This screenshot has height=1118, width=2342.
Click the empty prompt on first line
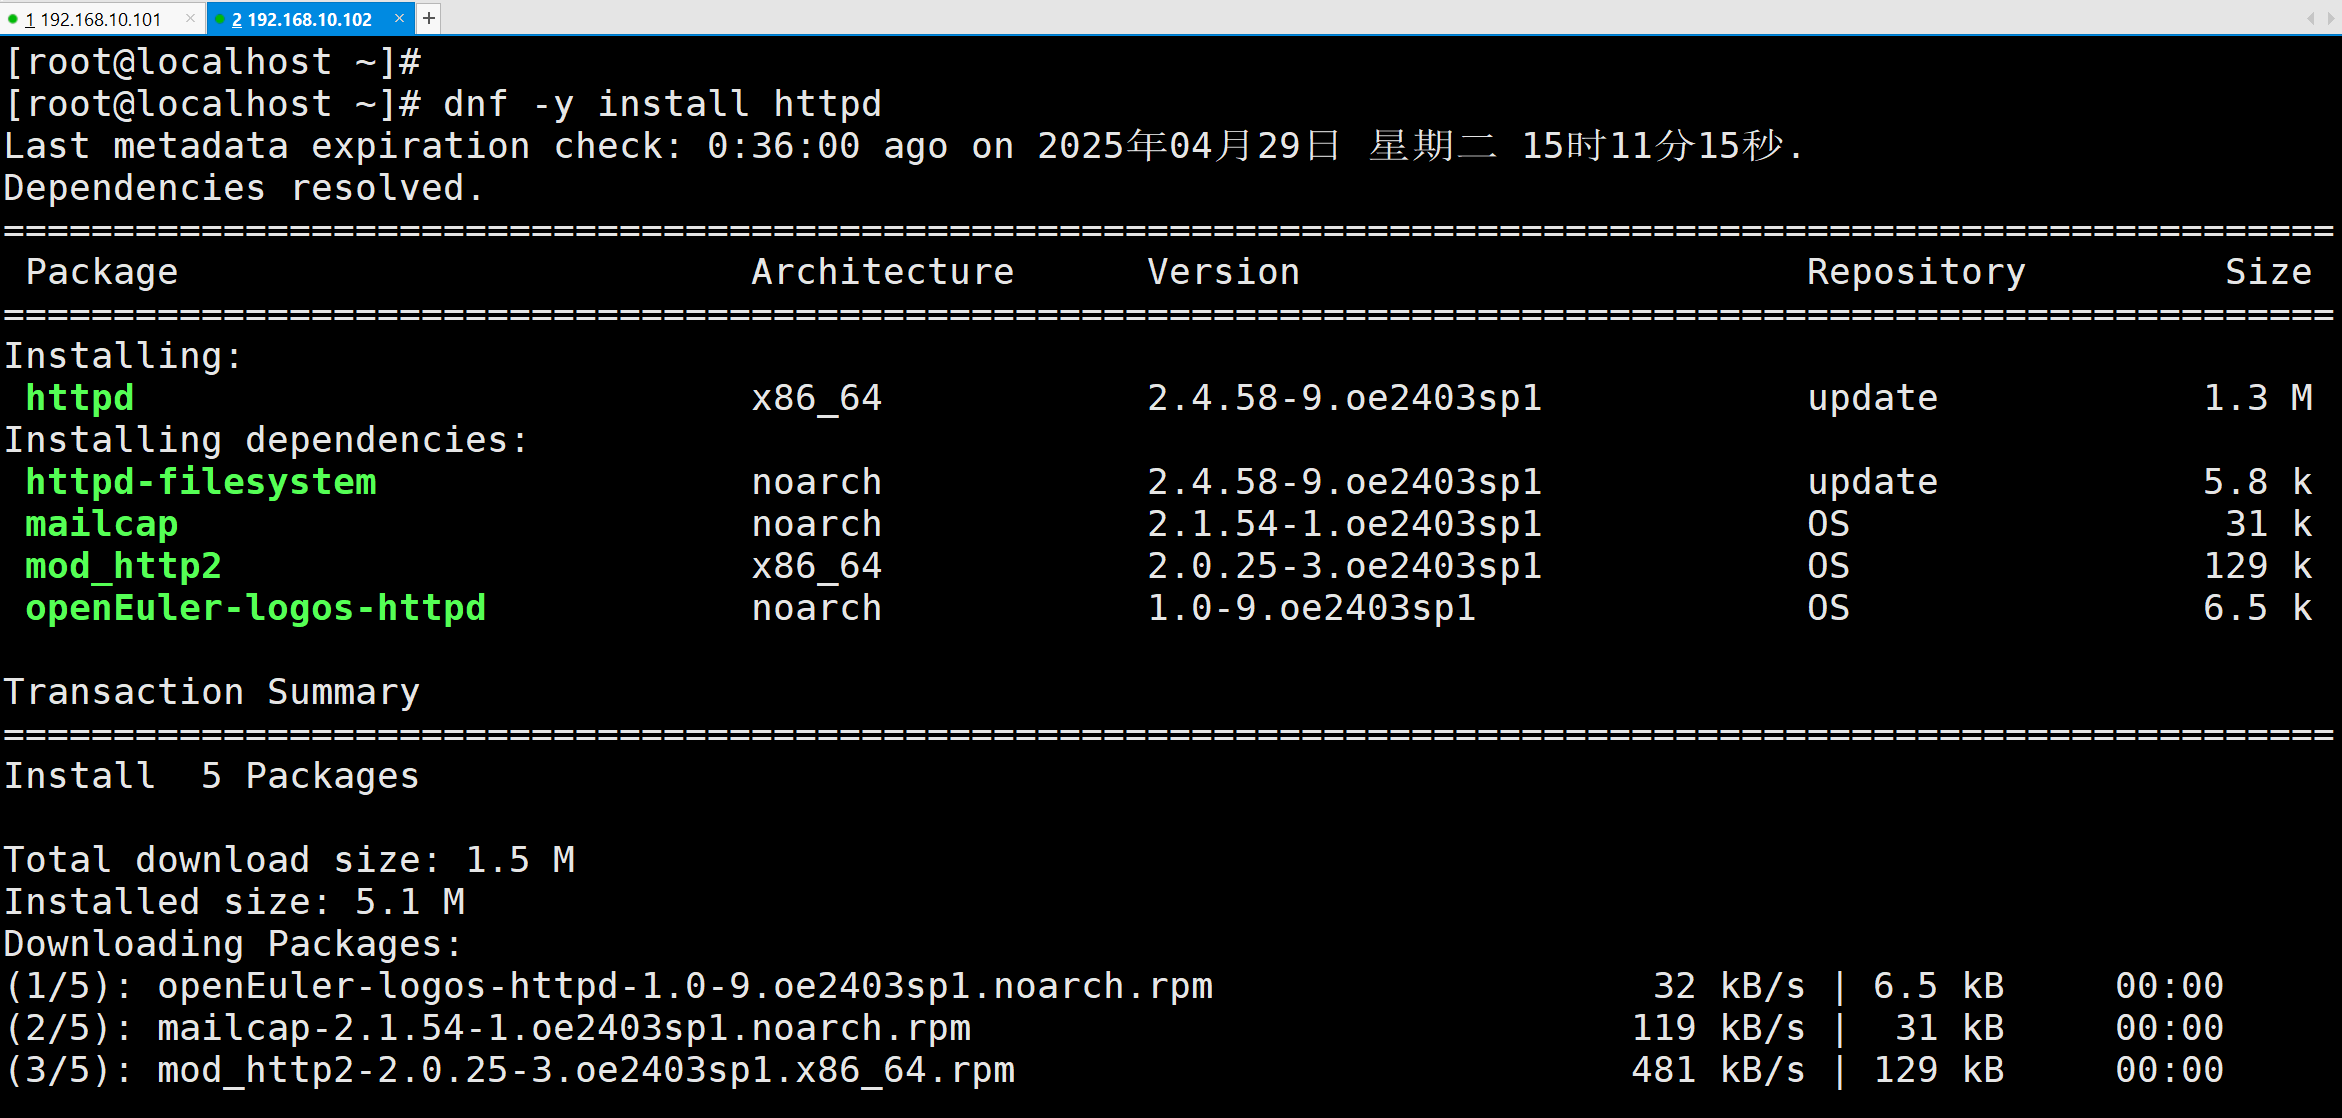(212, 62)
